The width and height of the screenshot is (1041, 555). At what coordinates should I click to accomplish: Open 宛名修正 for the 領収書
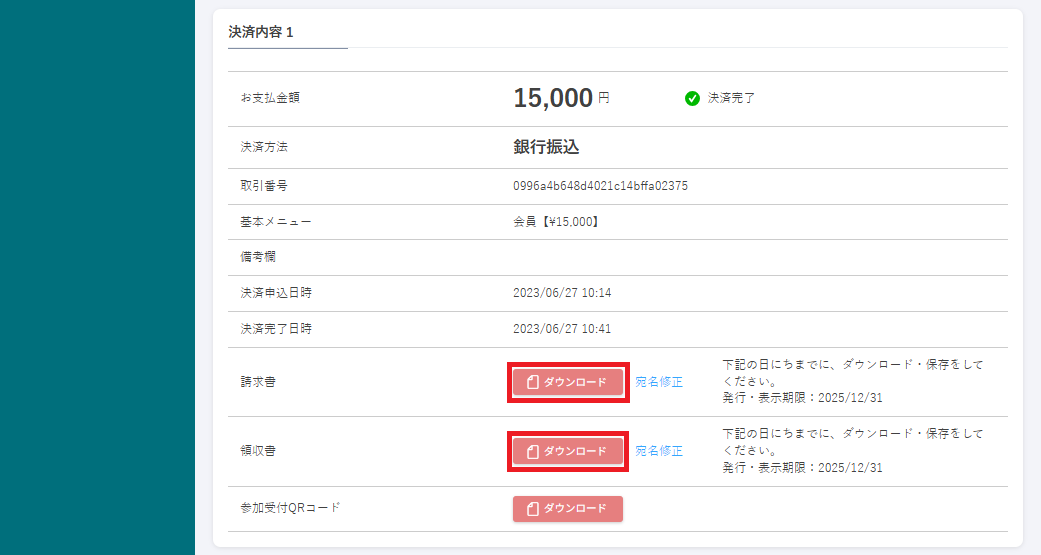click(x=659, y=451)
